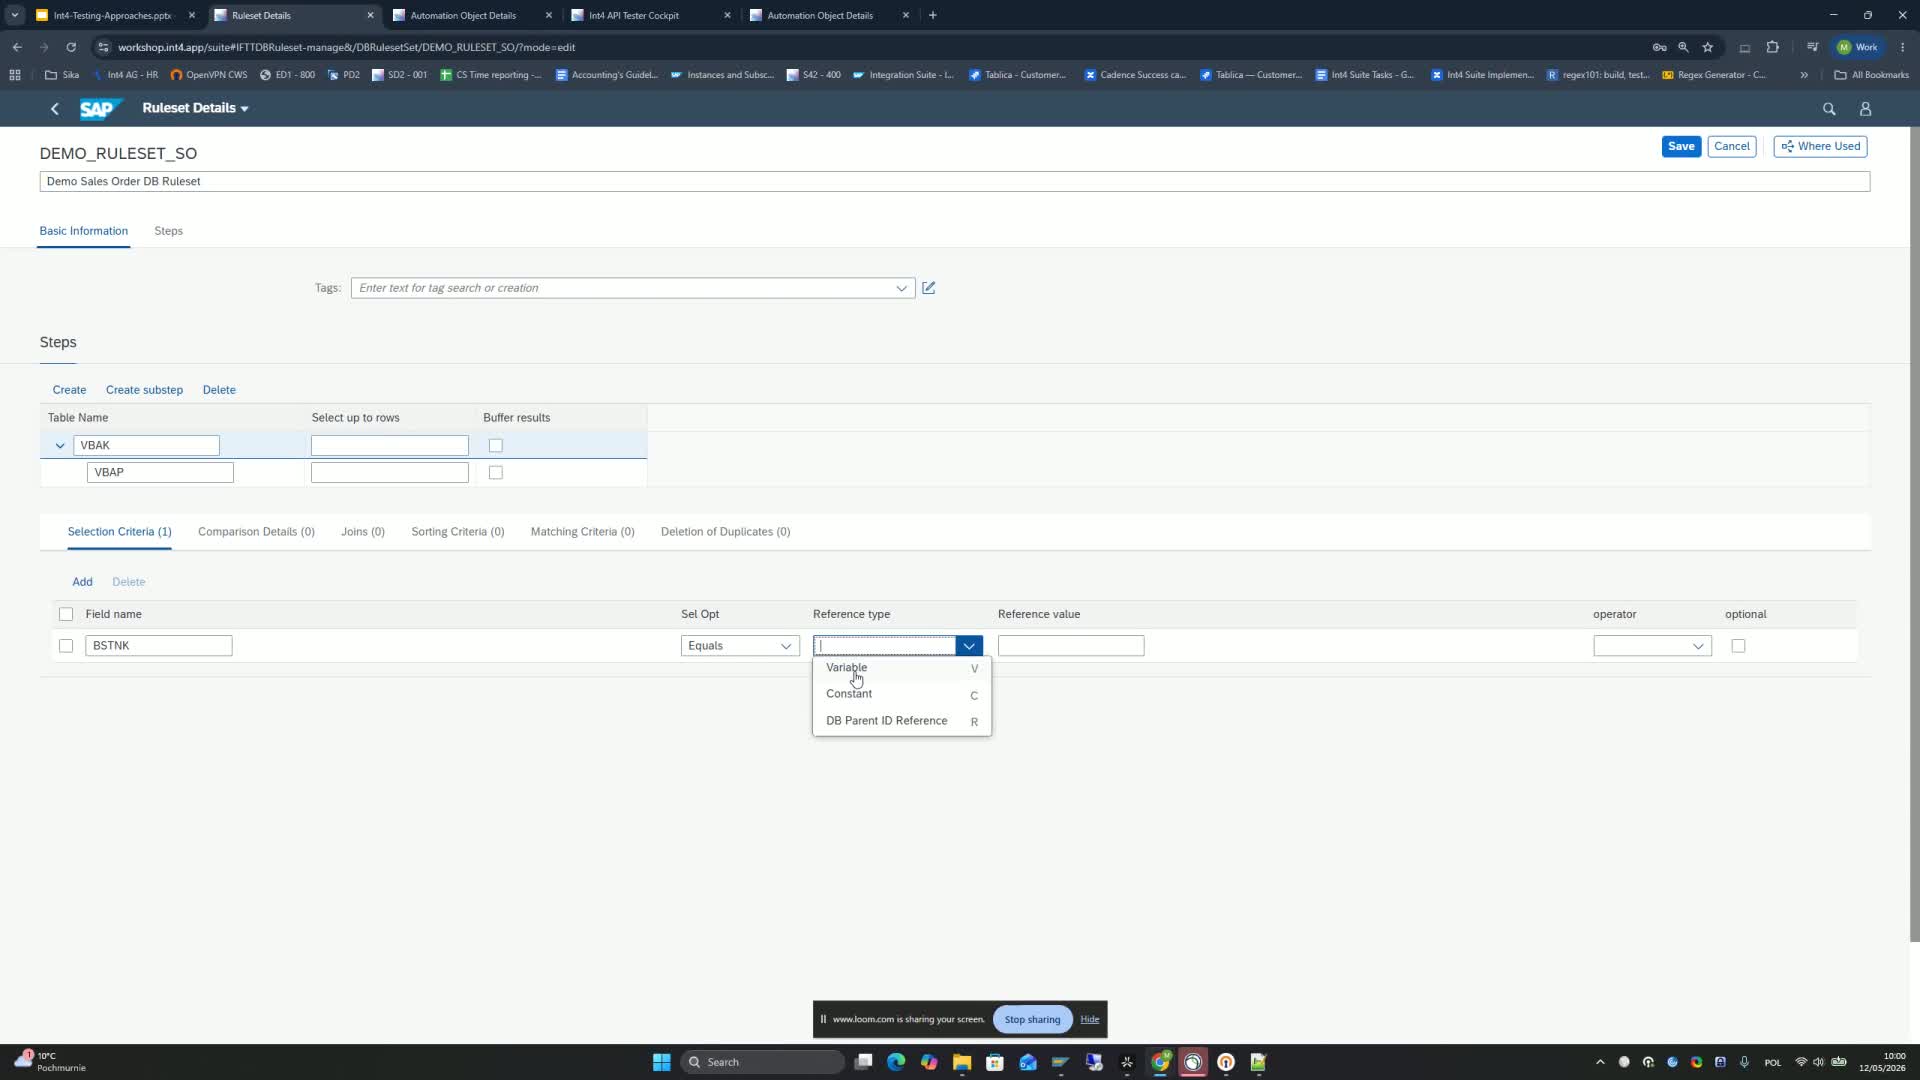
Task: Create a substep
Action: coord(144,390)
